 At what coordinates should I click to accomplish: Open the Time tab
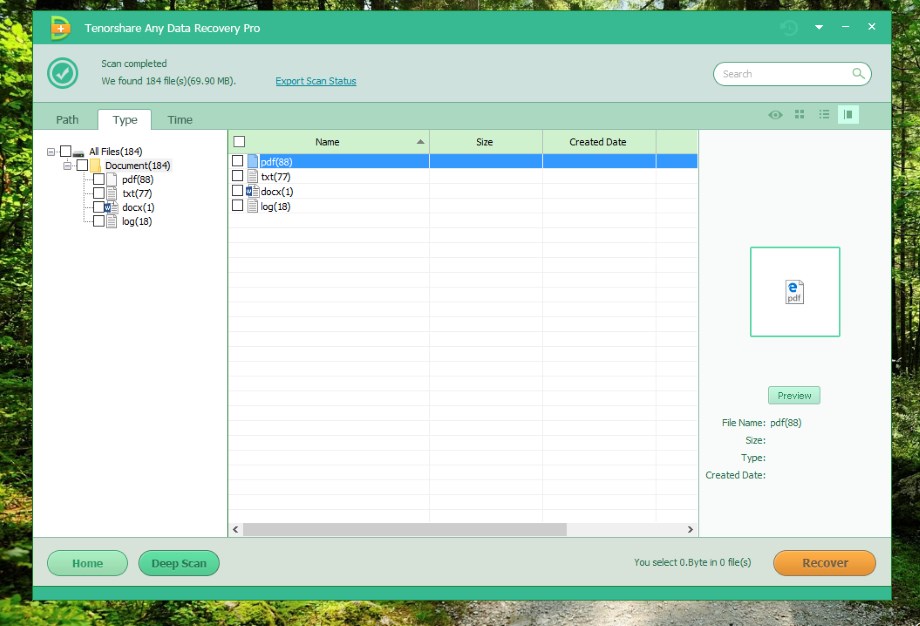coord(180,120)
